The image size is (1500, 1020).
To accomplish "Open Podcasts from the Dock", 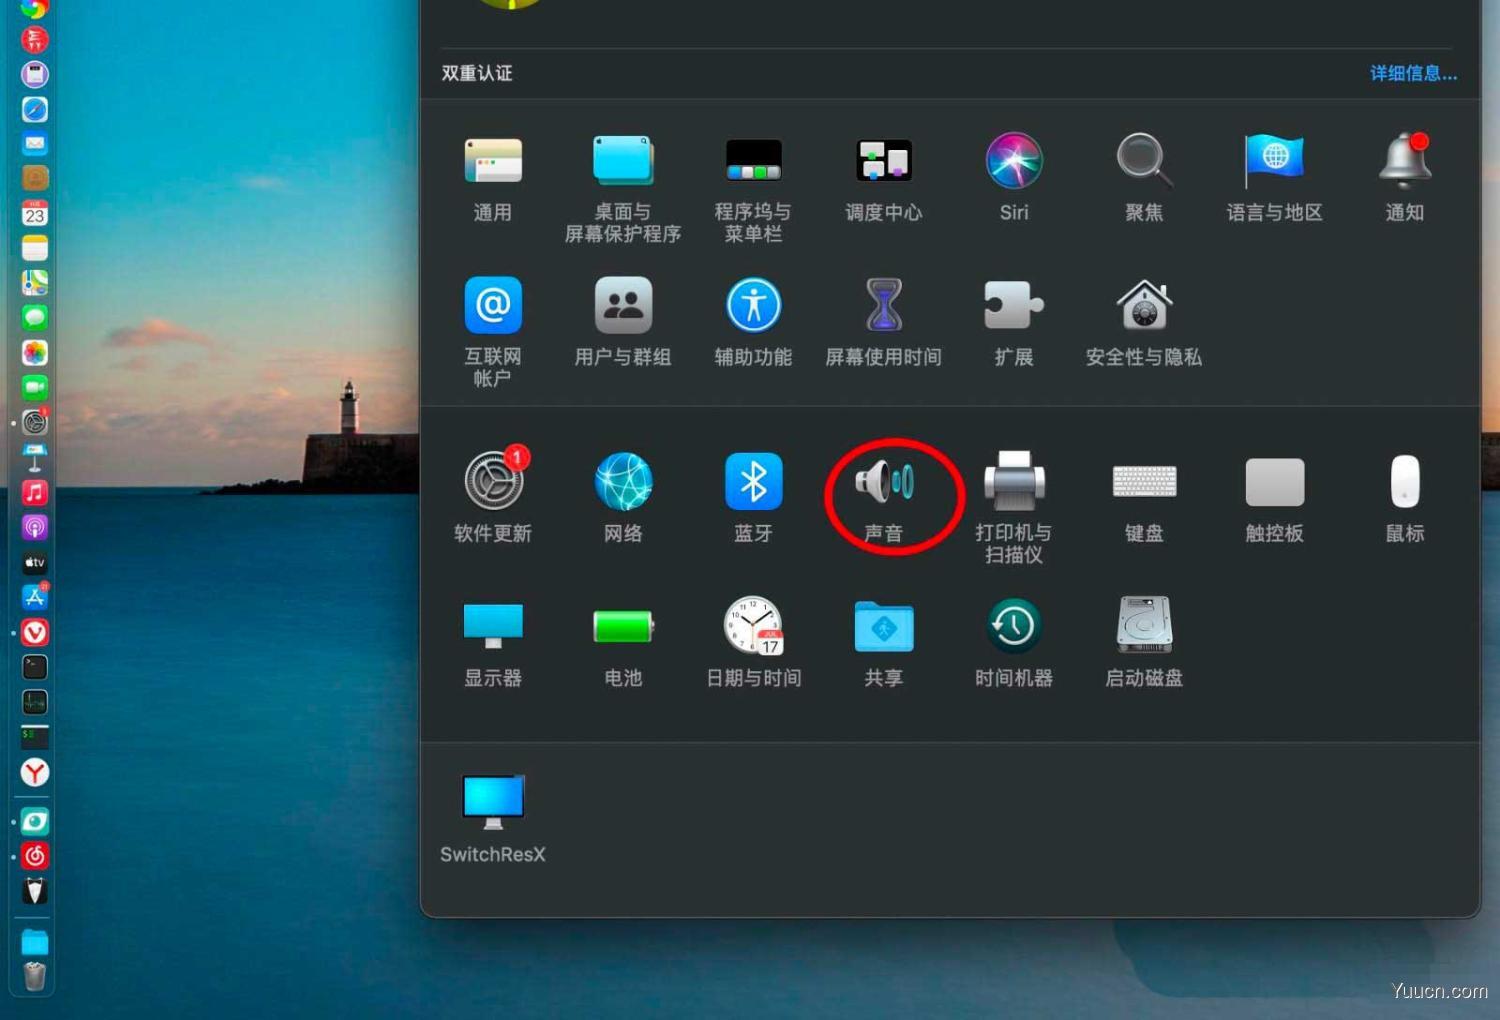I will (35, 527).
